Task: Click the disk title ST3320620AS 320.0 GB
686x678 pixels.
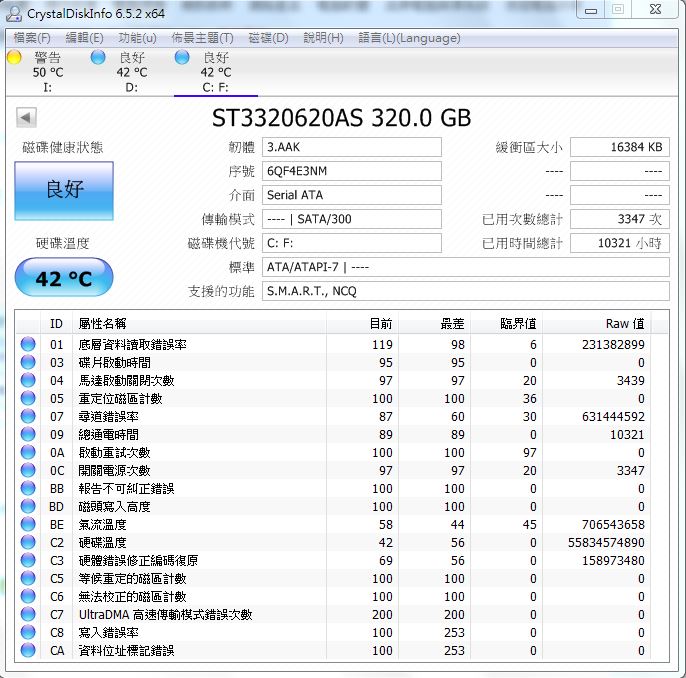Action: tap(341, 118)
